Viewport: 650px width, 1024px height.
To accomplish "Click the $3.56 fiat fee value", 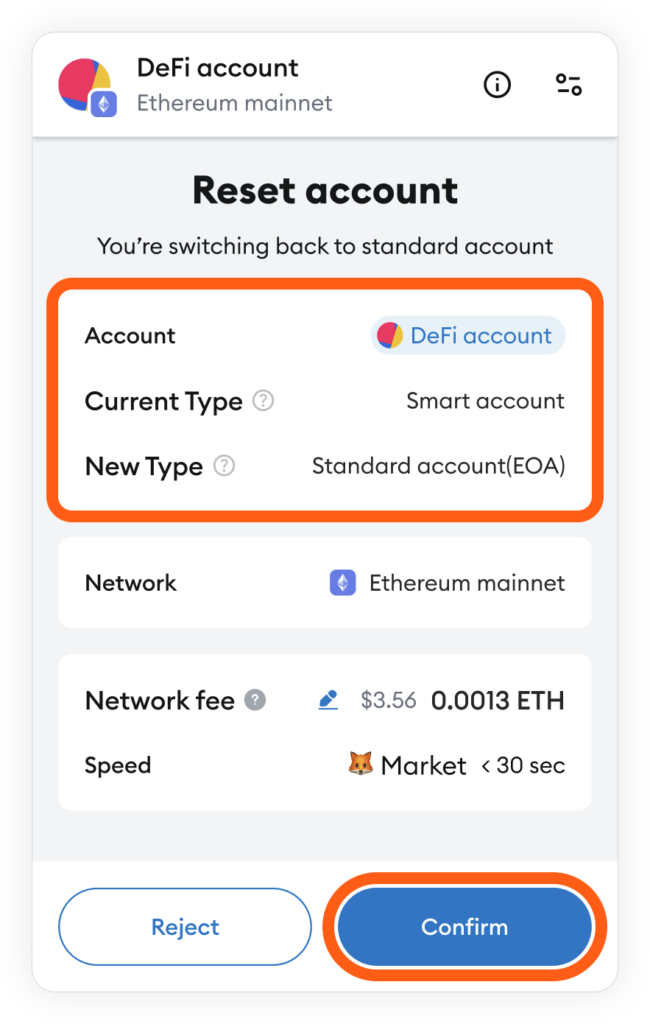I will (x=388, y=700).
